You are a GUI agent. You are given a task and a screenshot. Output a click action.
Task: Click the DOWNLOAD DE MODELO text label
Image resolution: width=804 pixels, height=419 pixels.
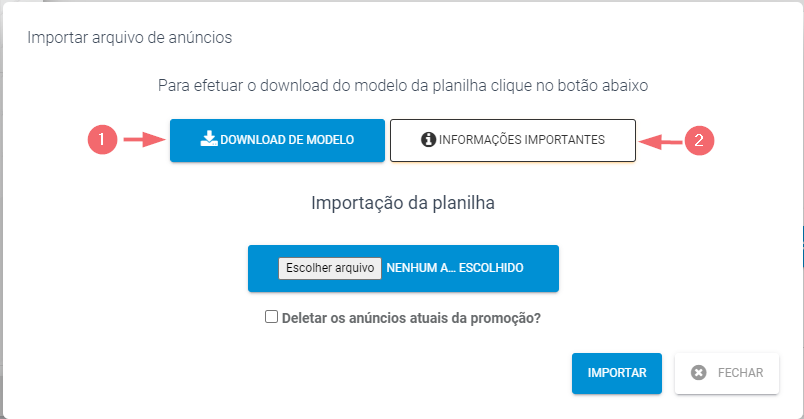coord(287,139)
